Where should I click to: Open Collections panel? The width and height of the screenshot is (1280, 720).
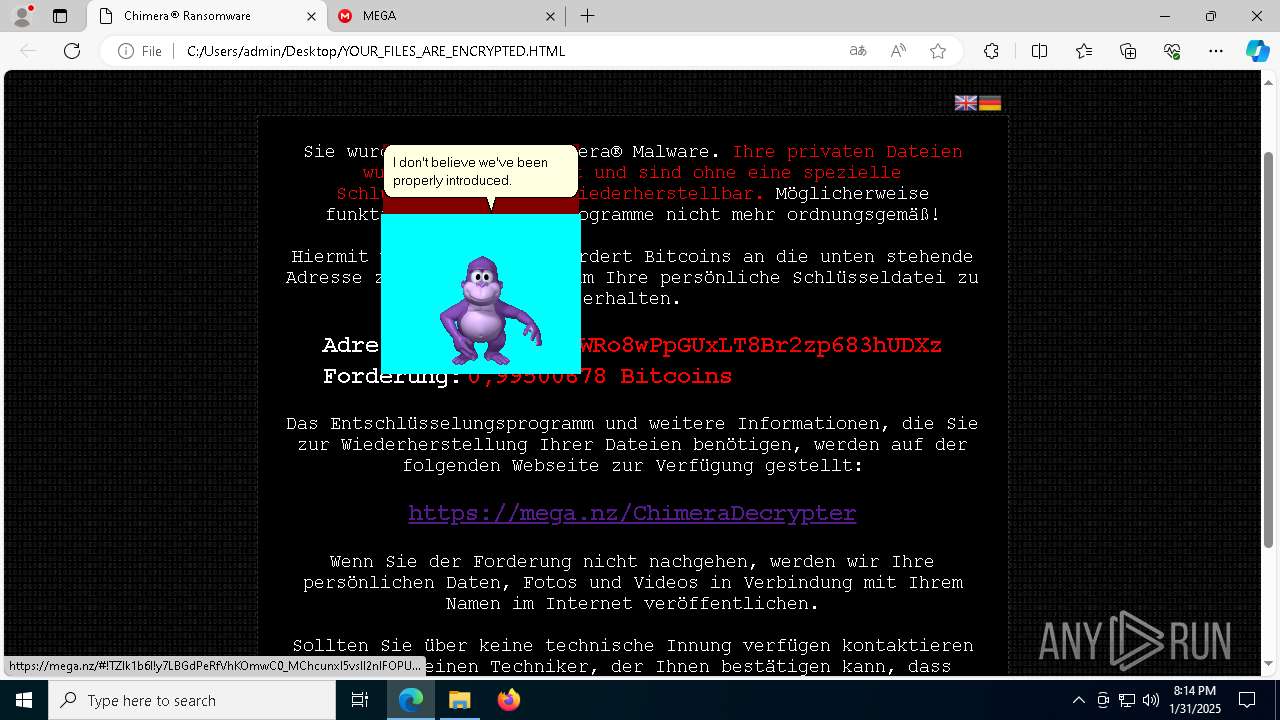(x=1128, y=51)
